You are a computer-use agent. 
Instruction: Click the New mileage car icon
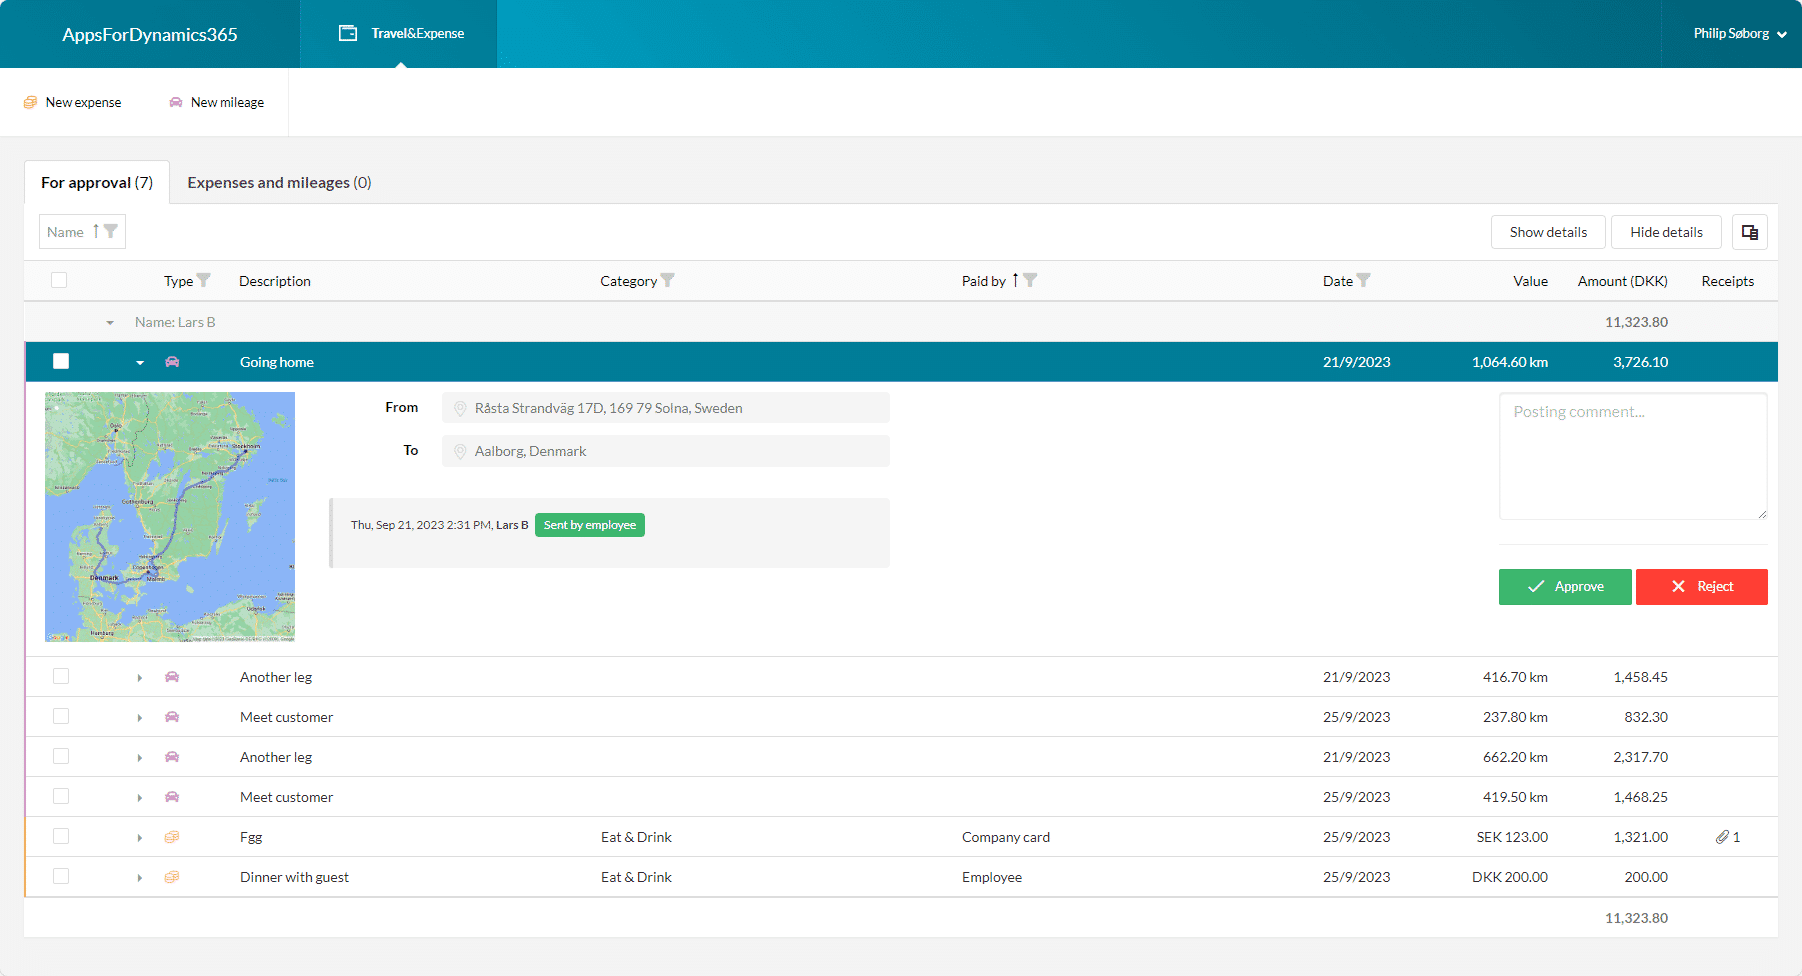coord(176,102)
